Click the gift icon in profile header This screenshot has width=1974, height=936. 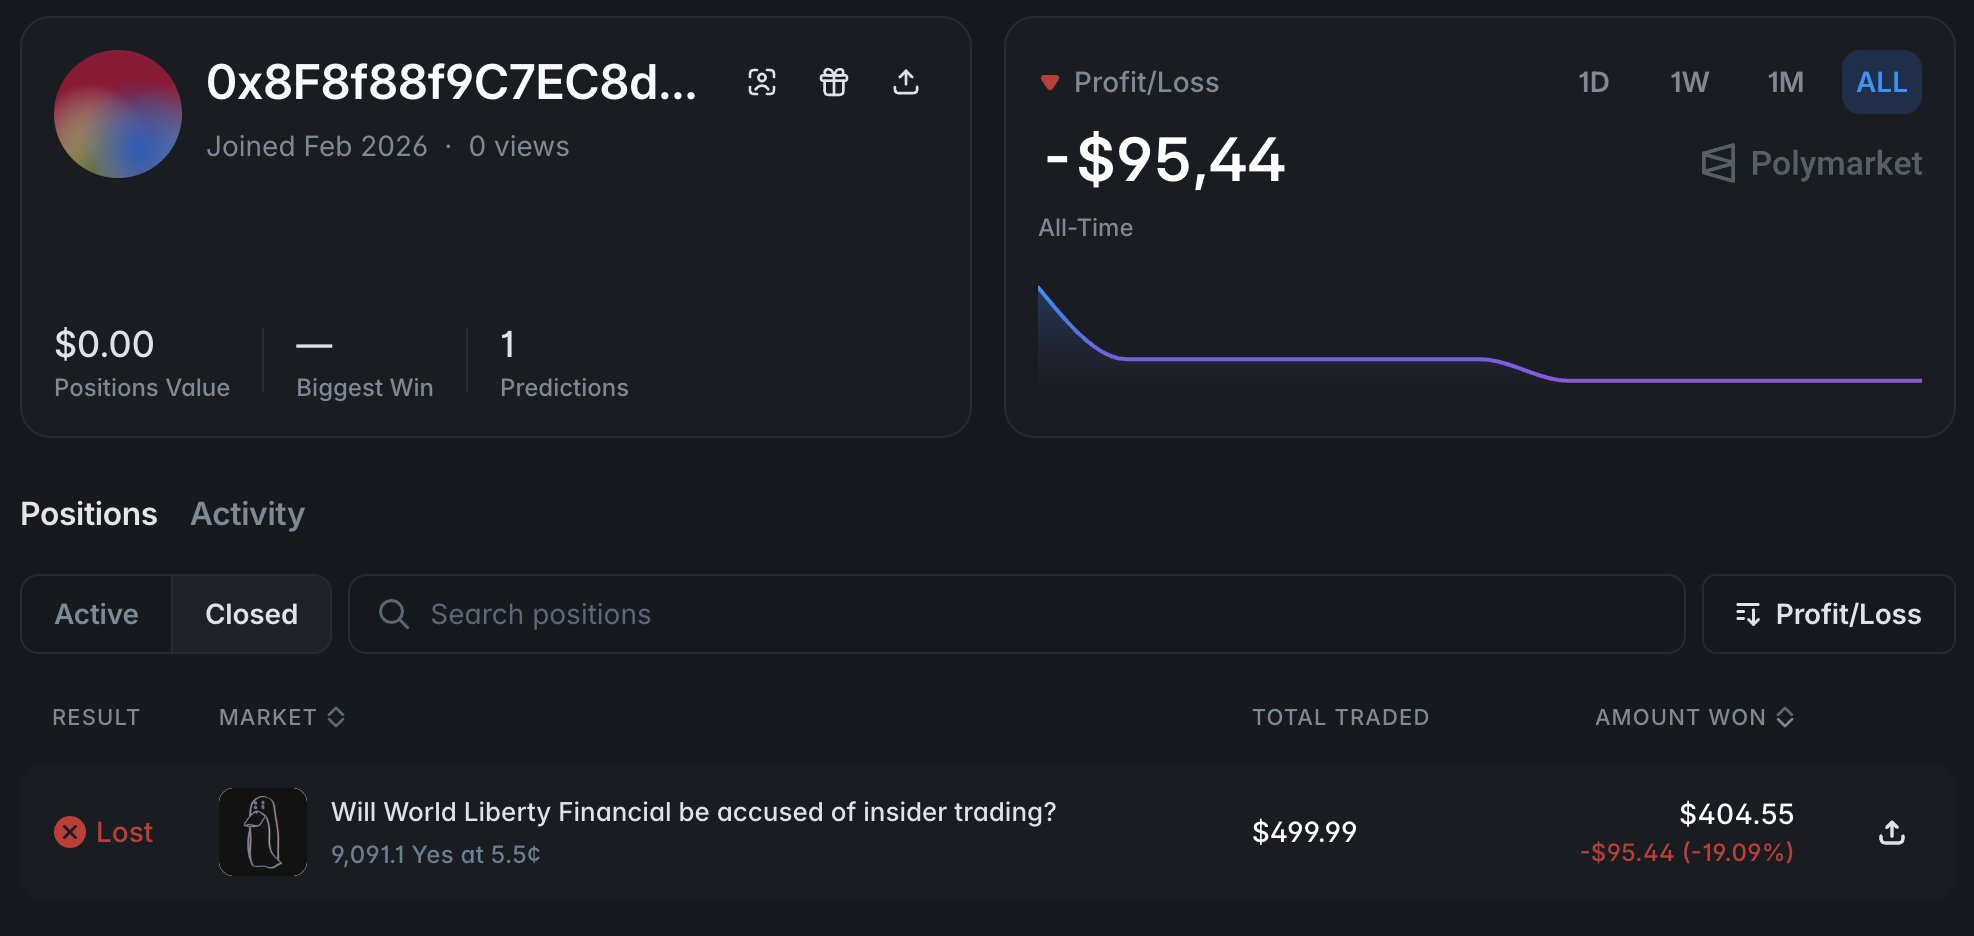pos(834,82)
